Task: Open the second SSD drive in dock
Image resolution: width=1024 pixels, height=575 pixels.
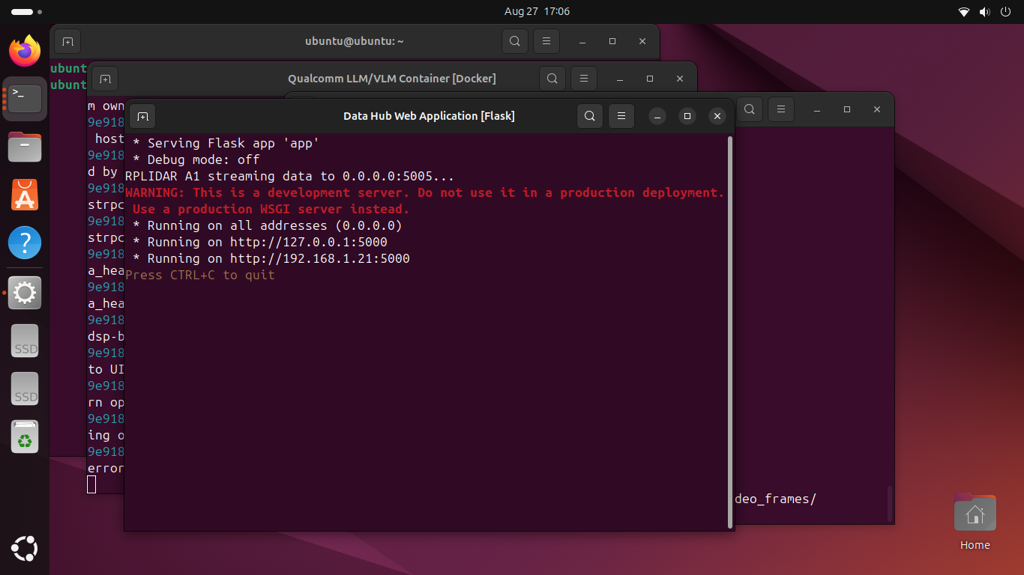Action: 25,389
